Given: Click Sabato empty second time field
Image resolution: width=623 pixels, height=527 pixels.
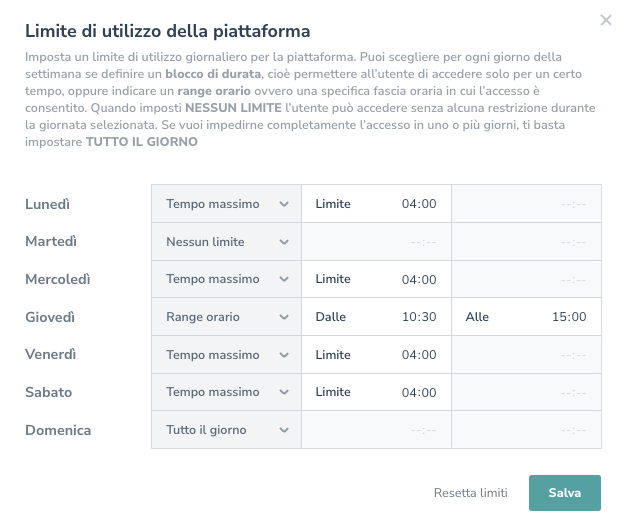Looking at the screenshot, I should (x=526, y=392).
